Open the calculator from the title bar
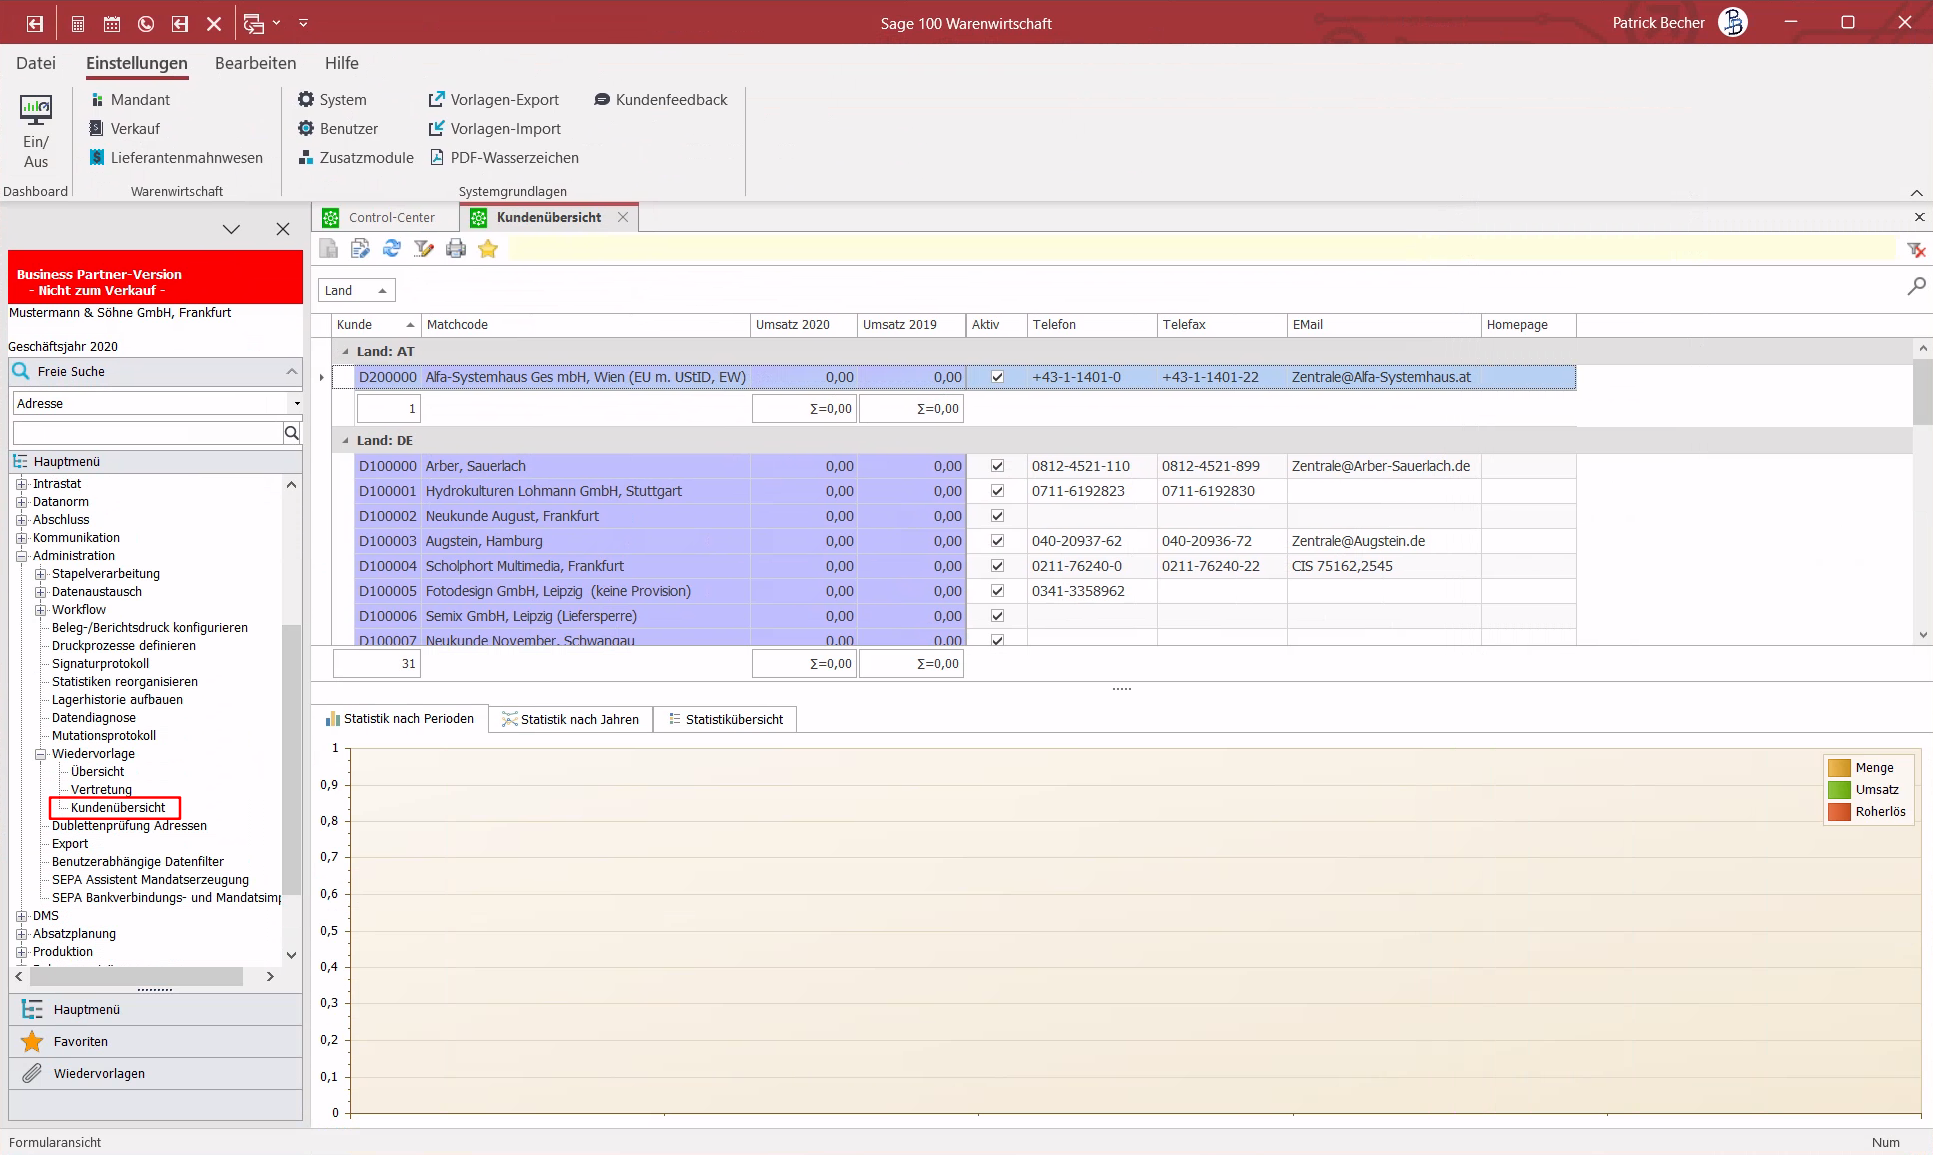Image resolution: width=1933 pixels, height=1155 pixels. (78, 23)
